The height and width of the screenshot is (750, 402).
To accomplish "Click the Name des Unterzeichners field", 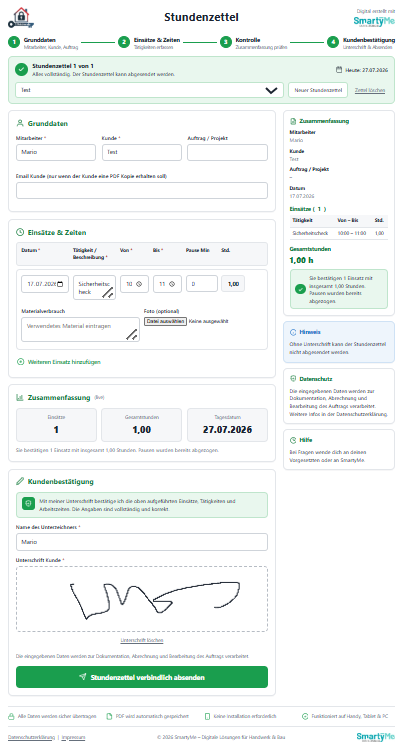I will 142,542.
